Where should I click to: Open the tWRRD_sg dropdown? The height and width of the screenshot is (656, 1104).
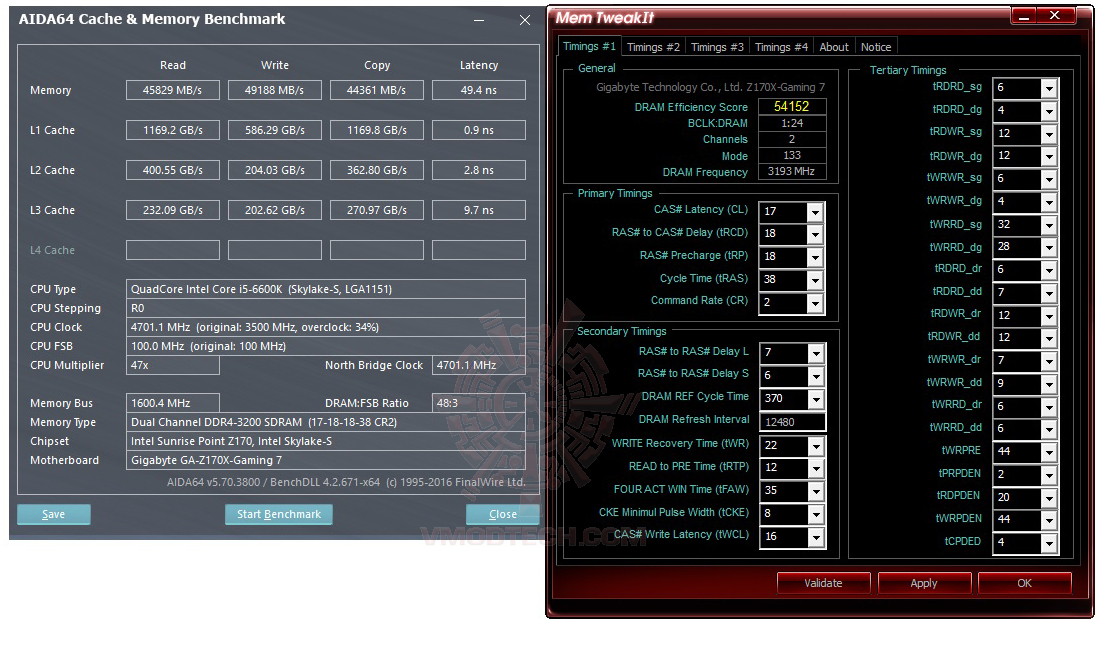pos(1049,225)
